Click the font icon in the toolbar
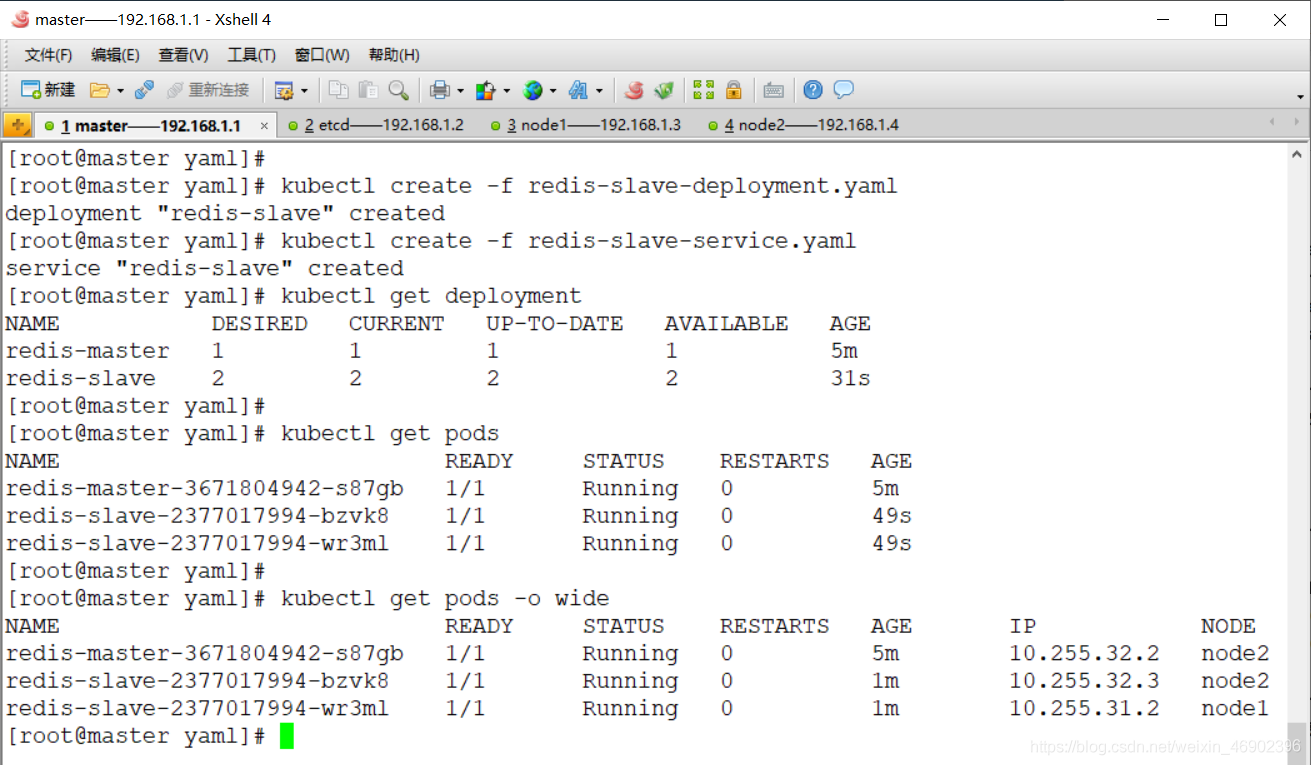The width and height of the screenshot is (1311, 765). tap(578, 90)
